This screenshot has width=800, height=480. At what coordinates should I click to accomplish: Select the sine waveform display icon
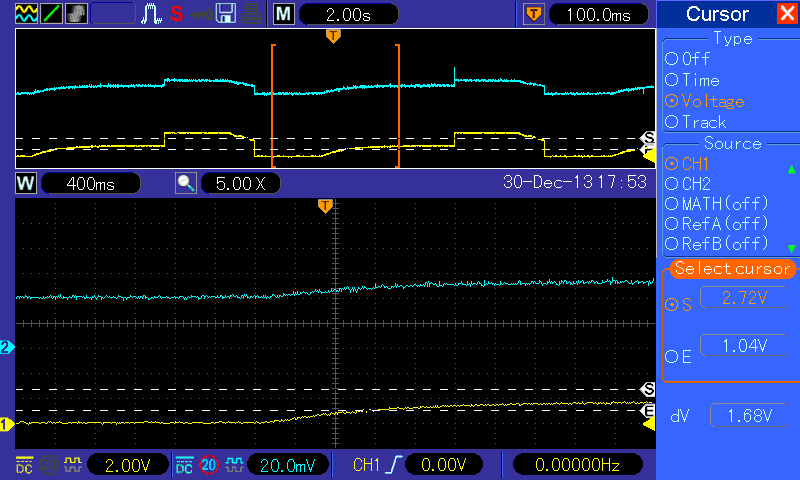click(x=26, y=14)
